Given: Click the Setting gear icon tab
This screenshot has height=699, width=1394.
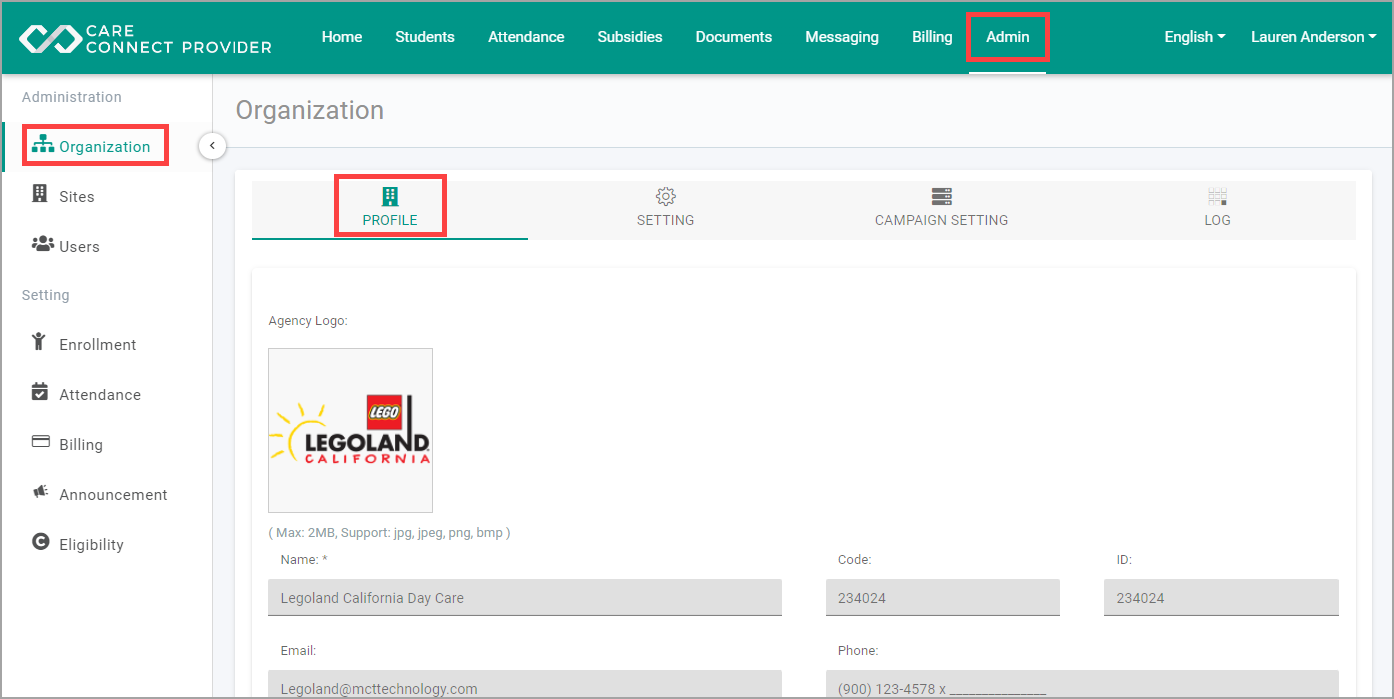Looking at the screenshot, I should (665, 196).
